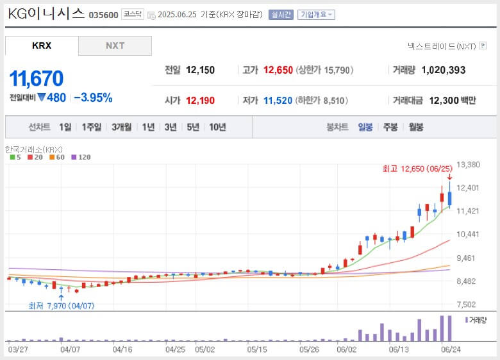500x360 pixels.
Task: Select the 3개월 line chart period
Action: point(121,127)
